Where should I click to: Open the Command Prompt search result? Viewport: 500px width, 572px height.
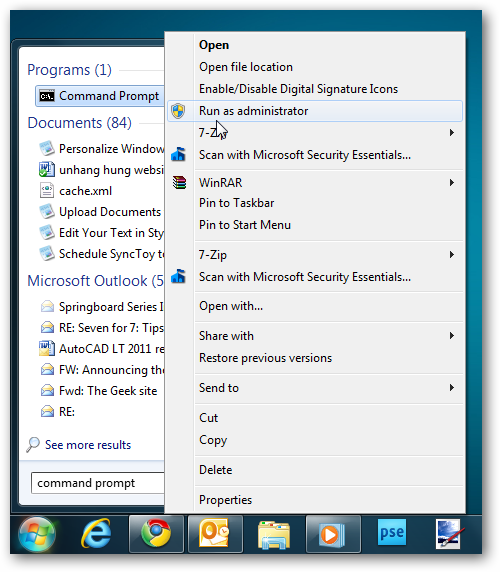coord(100,96)
